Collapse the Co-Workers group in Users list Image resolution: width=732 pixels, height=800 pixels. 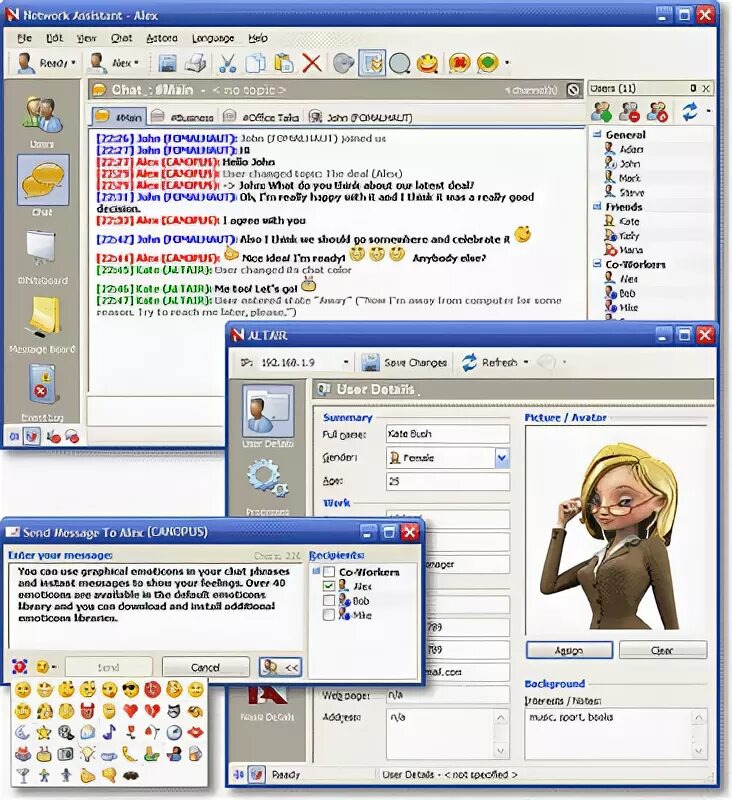597,264
